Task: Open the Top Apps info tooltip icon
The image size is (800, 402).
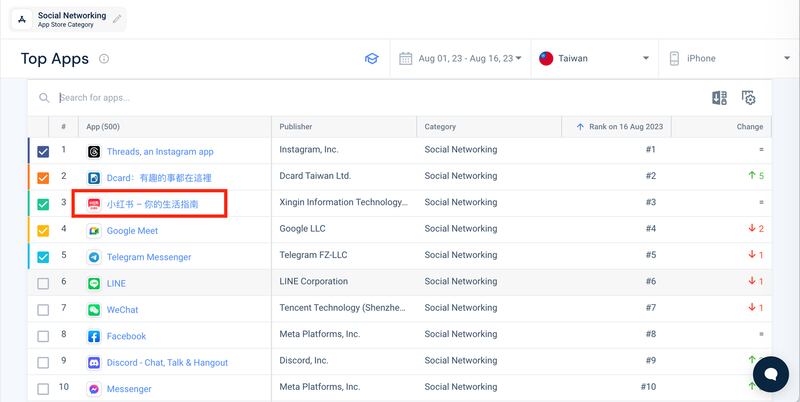Action: click(x=104, y=59)
